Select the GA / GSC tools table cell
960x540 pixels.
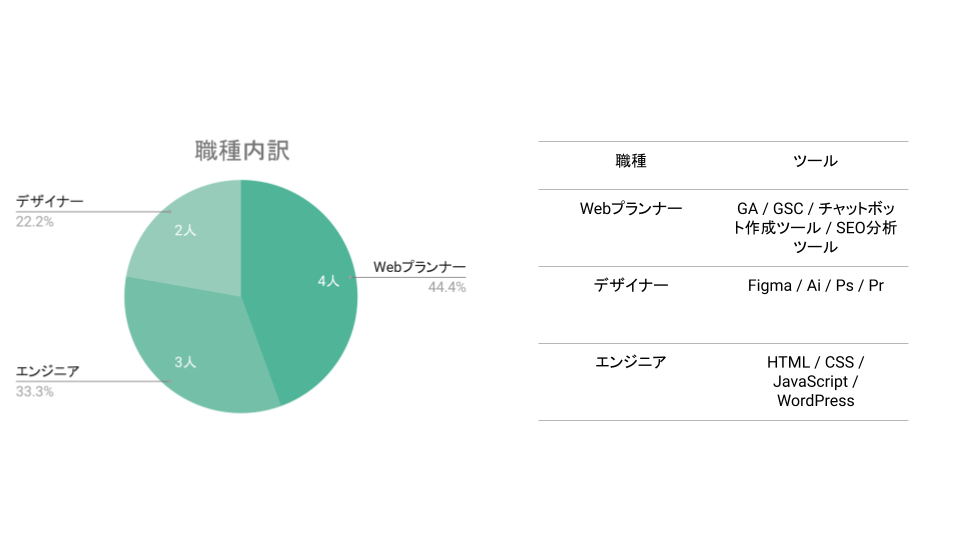pyautogui.click(x=815, y=228)
